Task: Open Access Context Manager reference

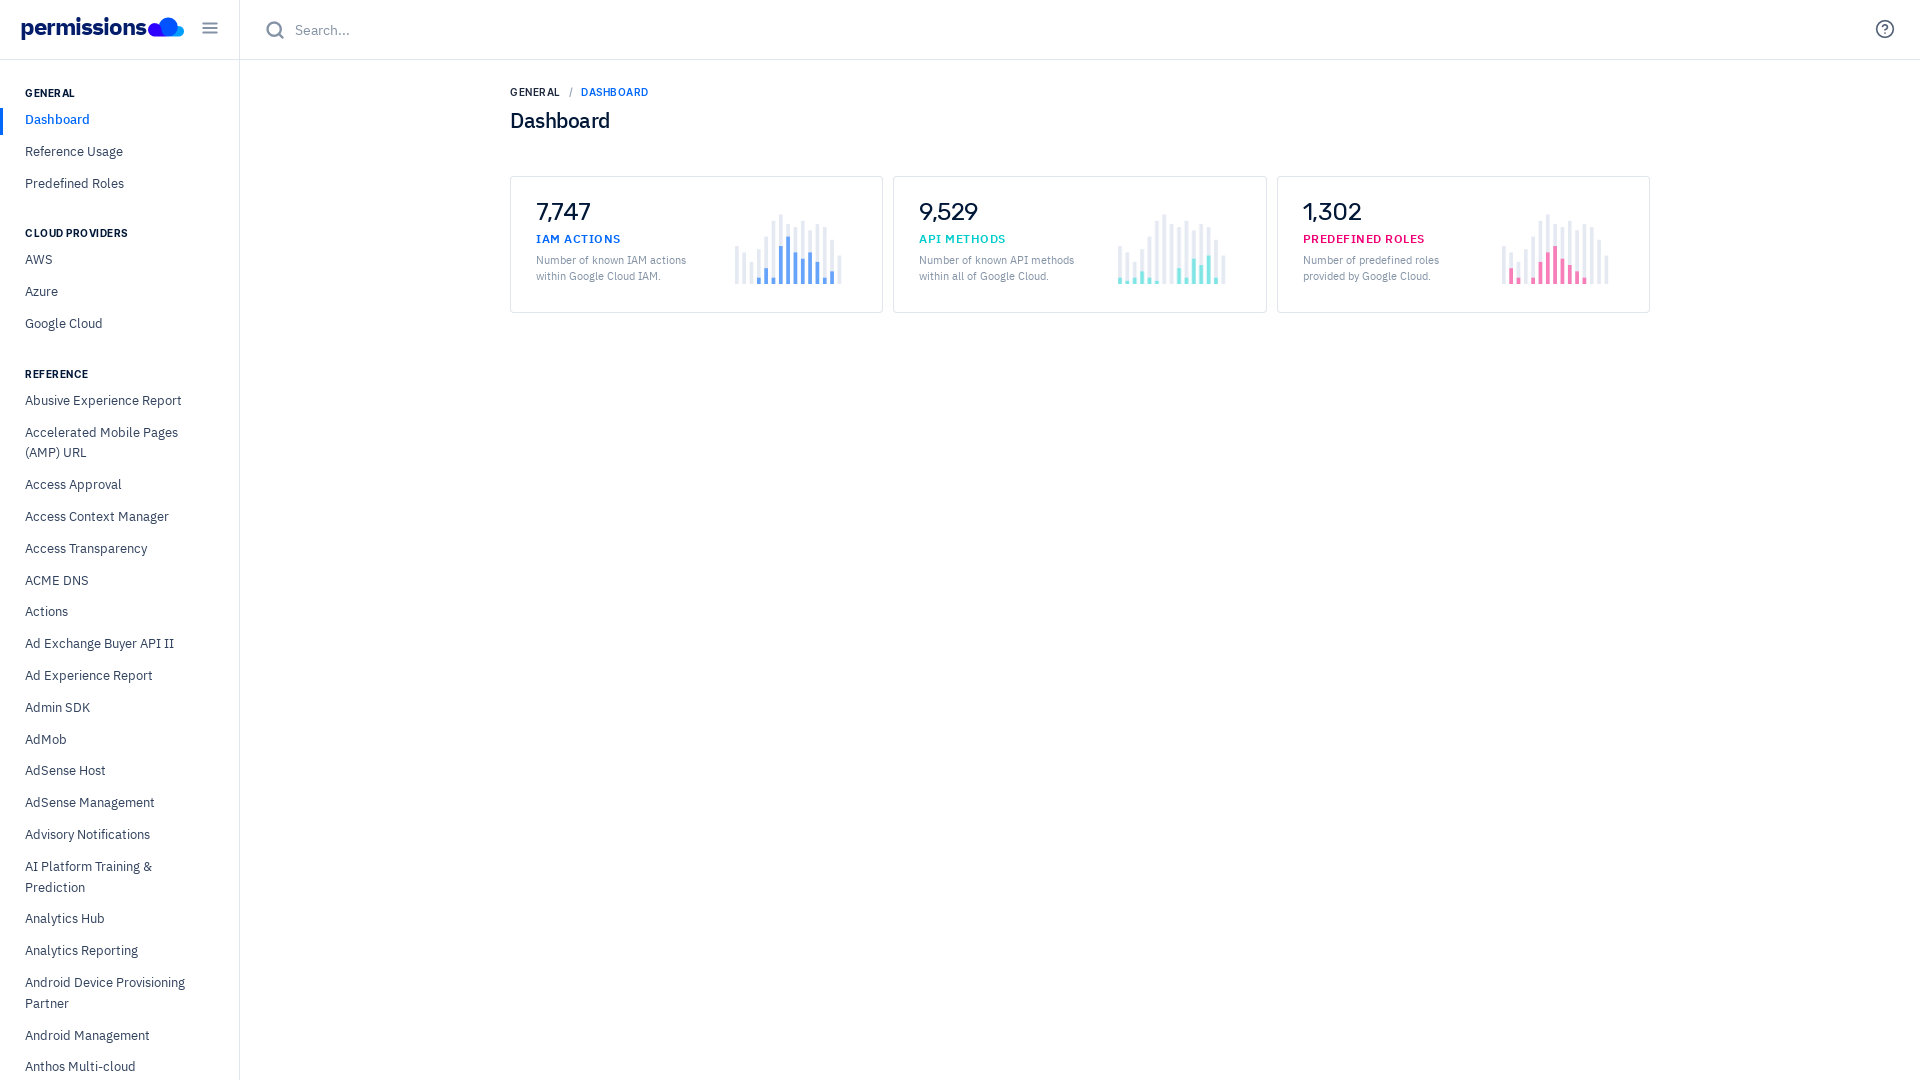Action: pos(97,517)
